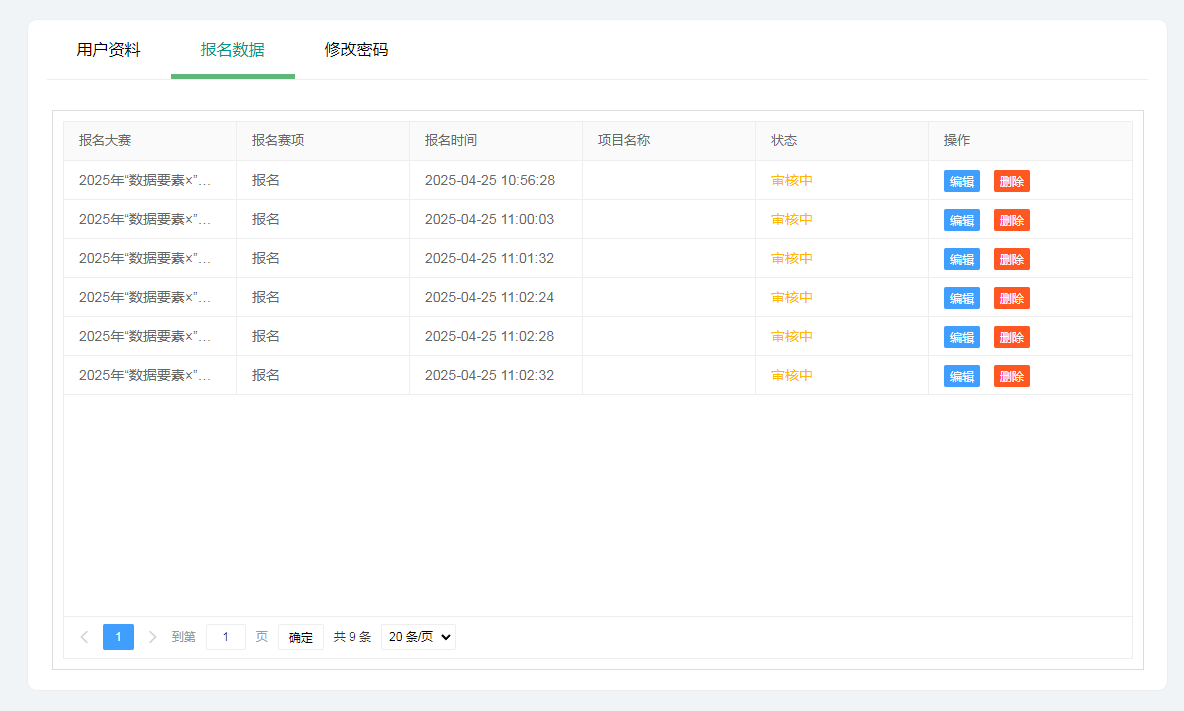Focus the jump-to-page number field
The height and width of the screenshot is (711, 1184).
226,637
